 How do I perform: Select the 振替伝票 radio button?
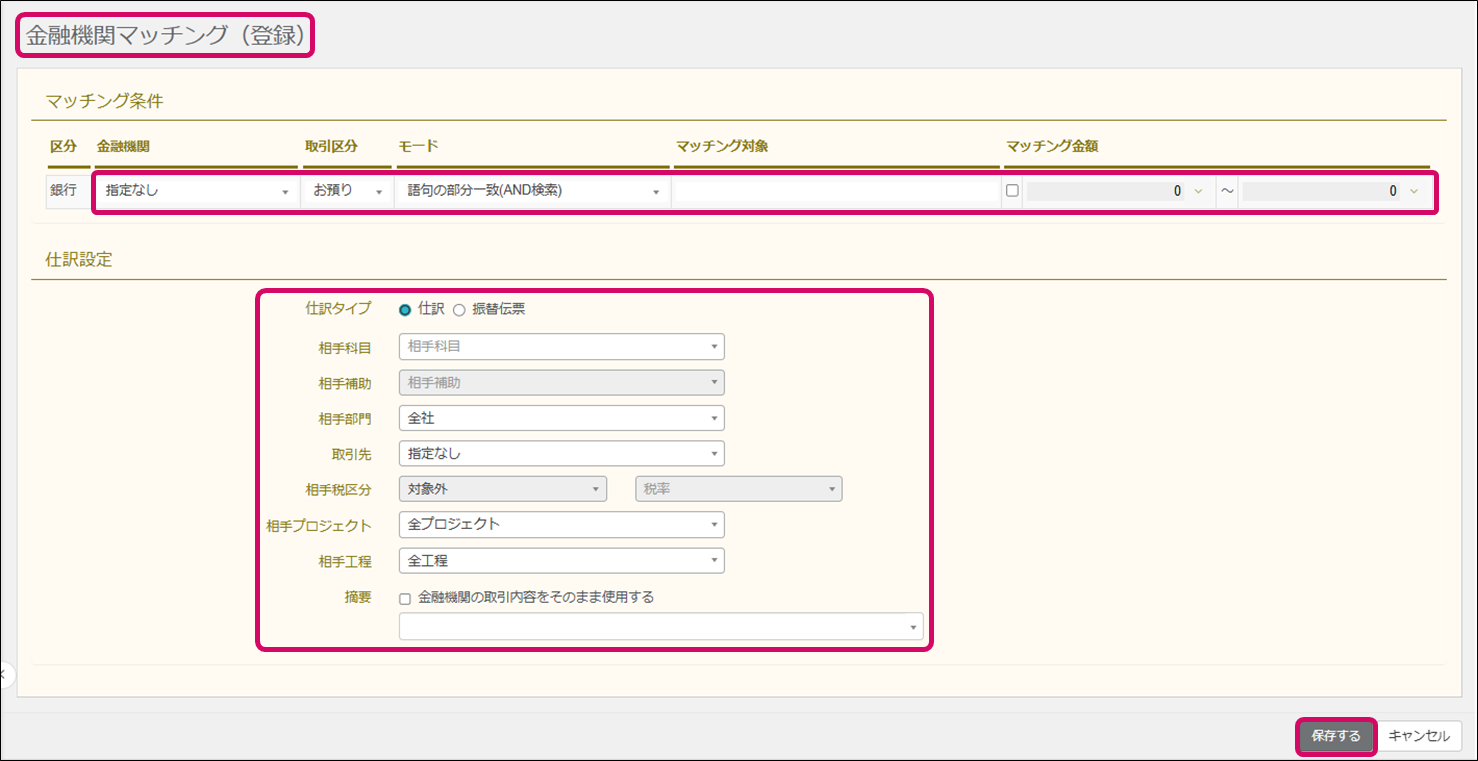tap(460, 310)
